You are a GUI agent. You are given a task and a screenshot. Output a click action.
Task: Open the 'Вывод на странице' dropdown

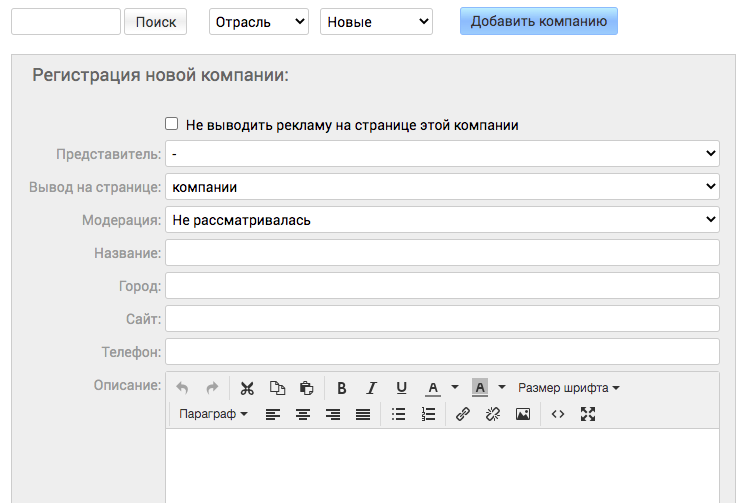pyautogui.click(x=442, y=186)
